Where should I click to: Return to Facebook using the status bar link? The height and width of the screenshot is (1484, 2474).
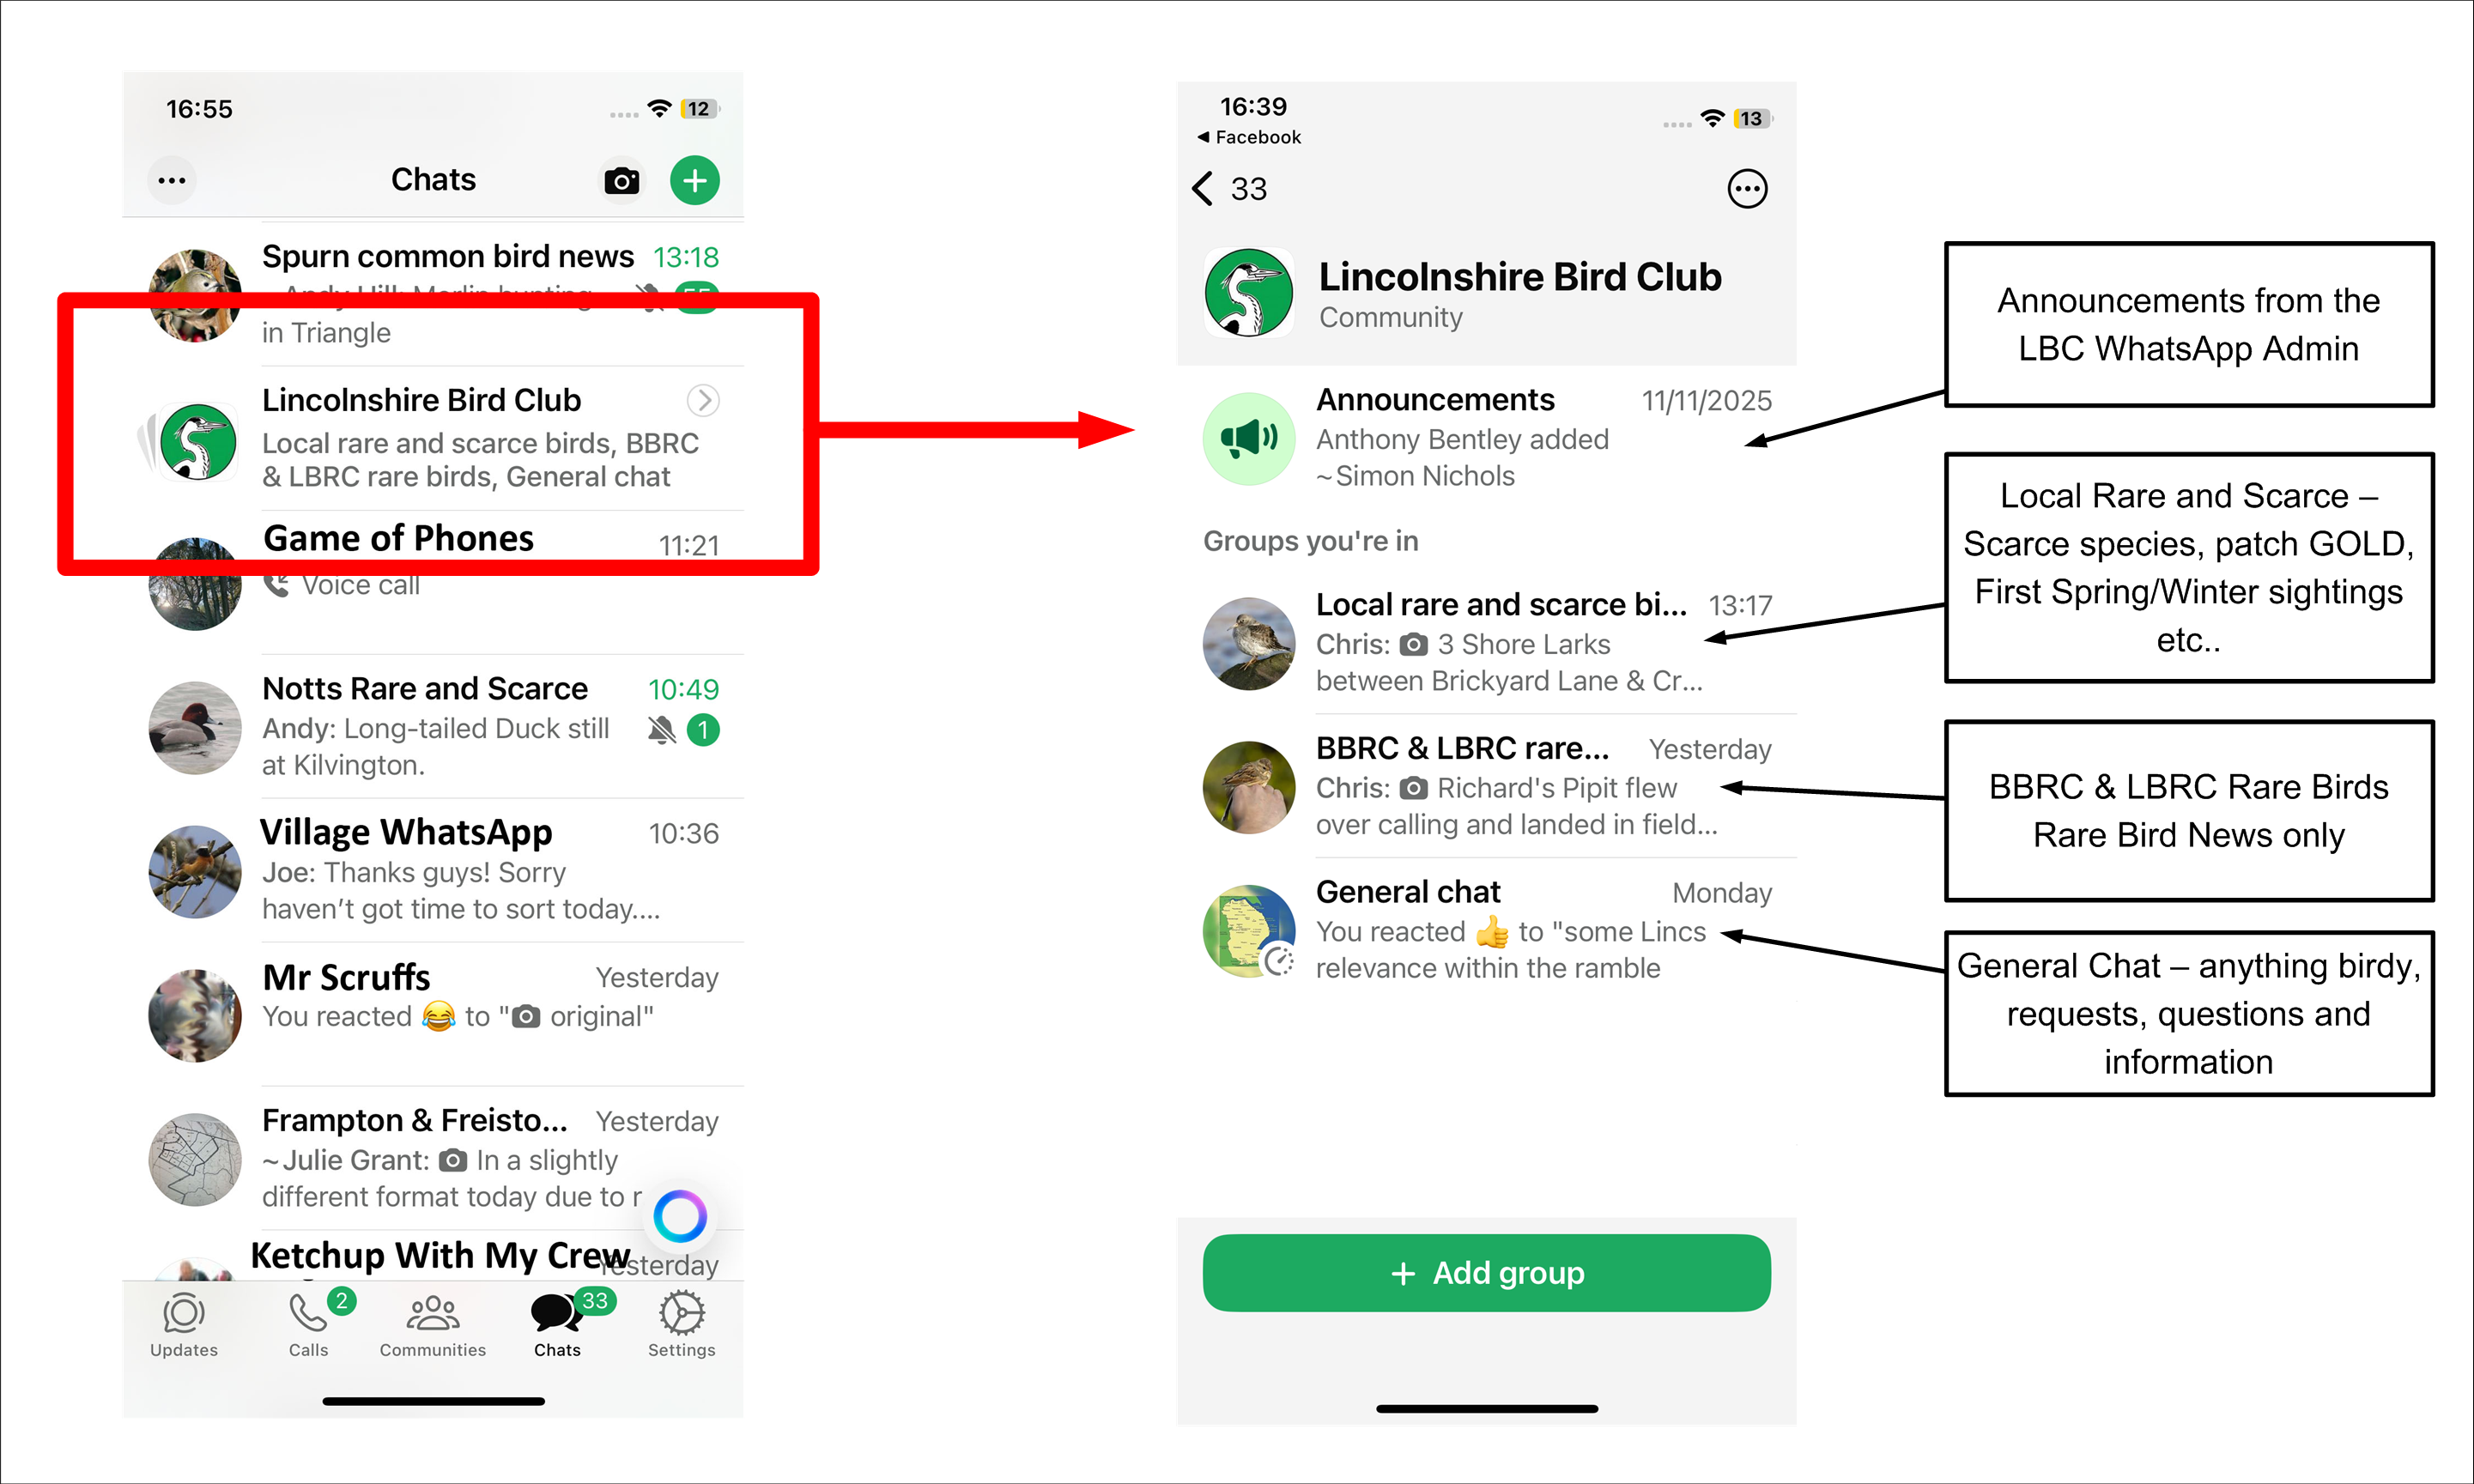click(1249, 137)
